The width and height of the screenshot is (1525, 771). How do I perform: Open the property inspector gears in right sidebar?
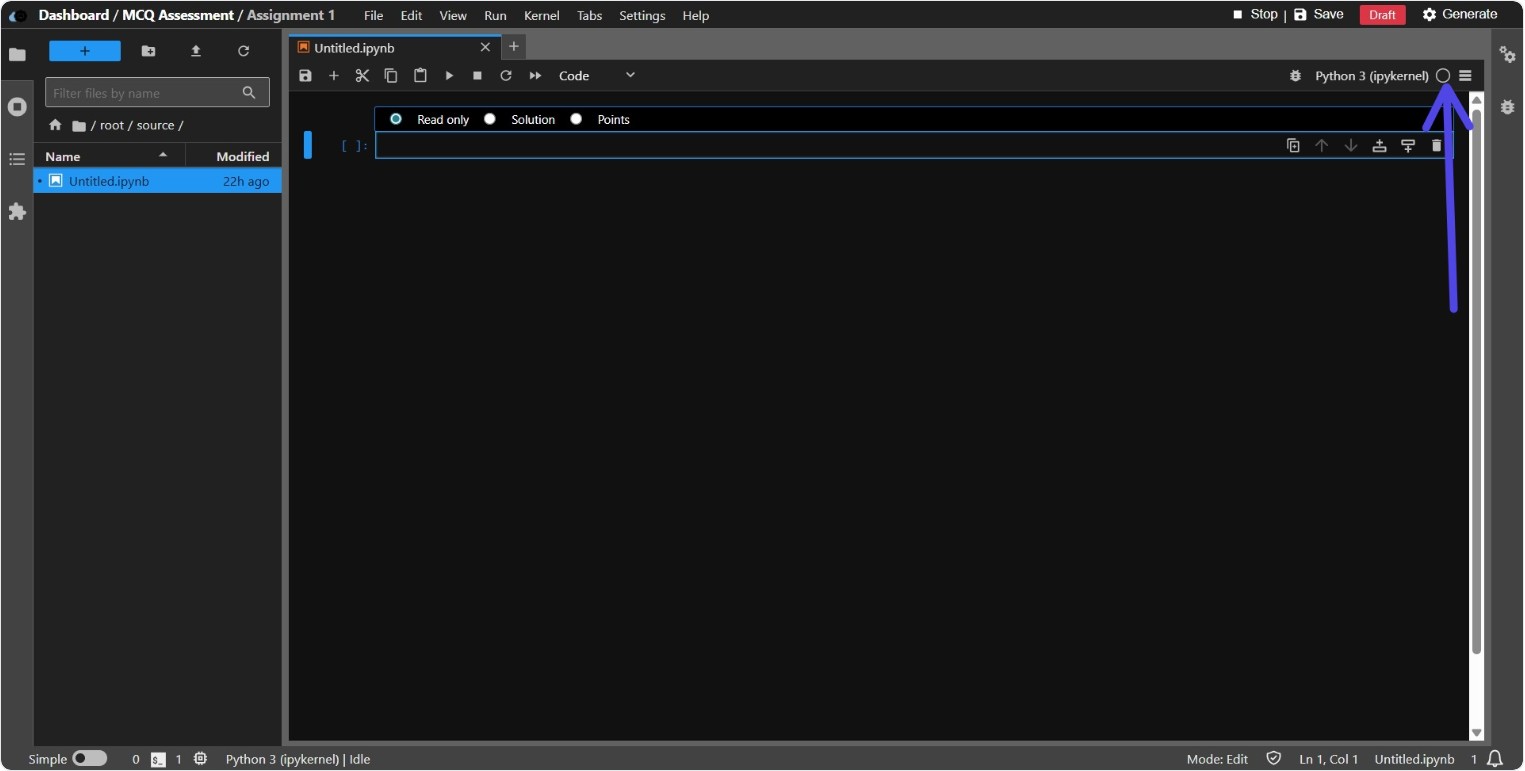tap(1507, 54)
